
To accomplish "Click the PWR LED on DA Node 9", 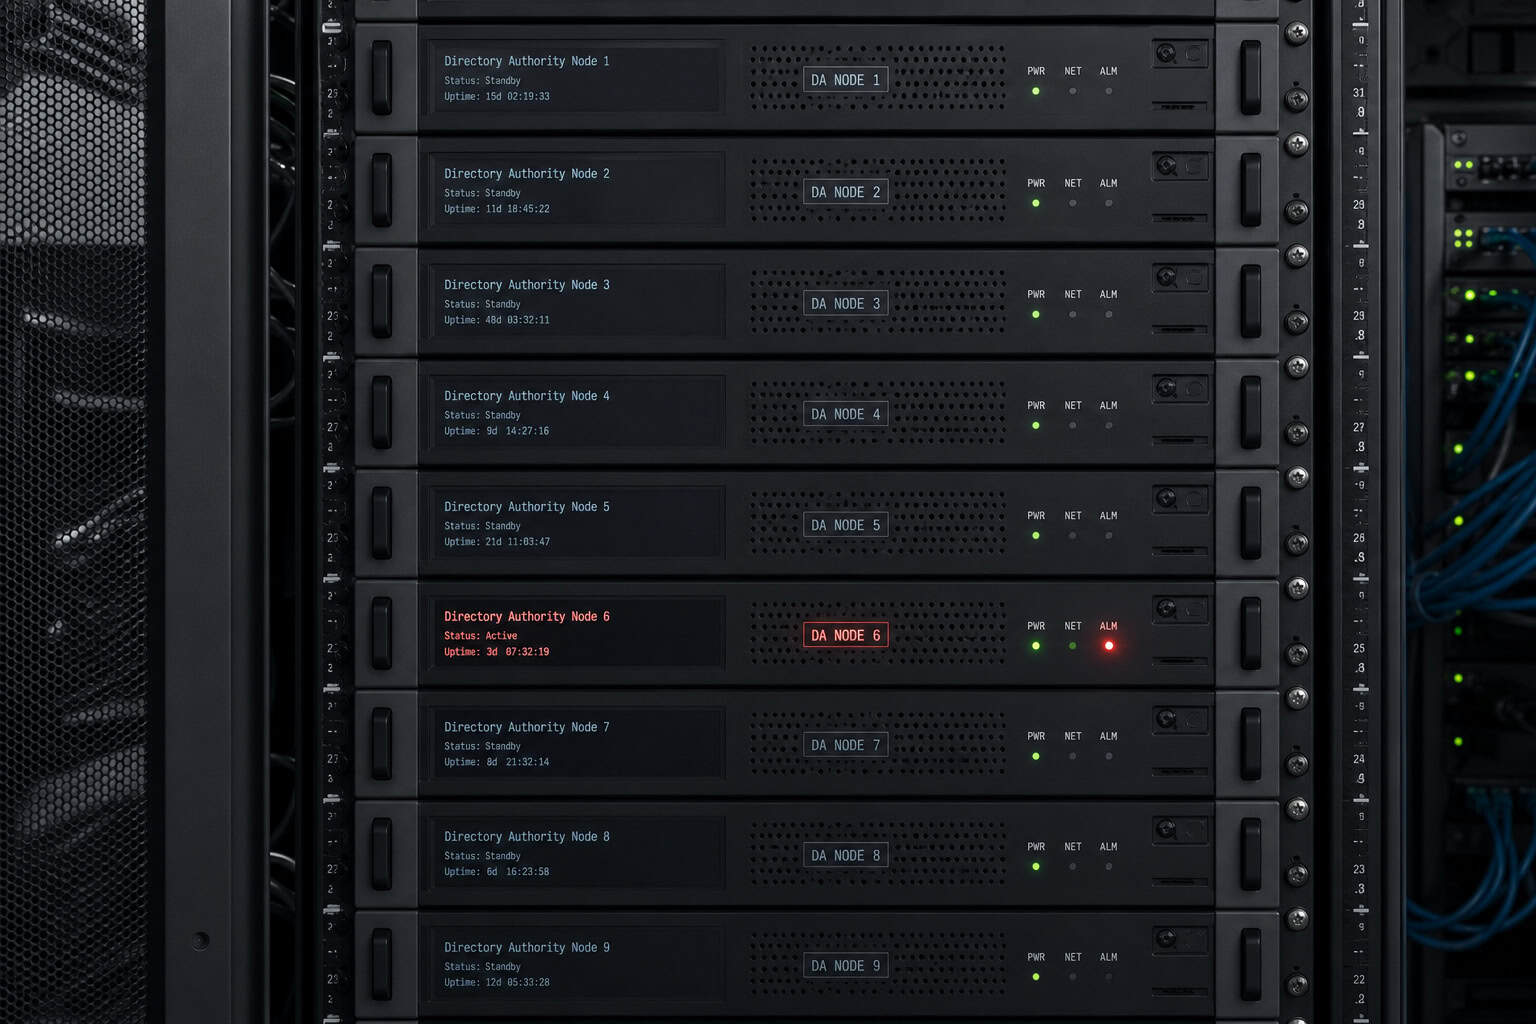I will [1036, 977].
